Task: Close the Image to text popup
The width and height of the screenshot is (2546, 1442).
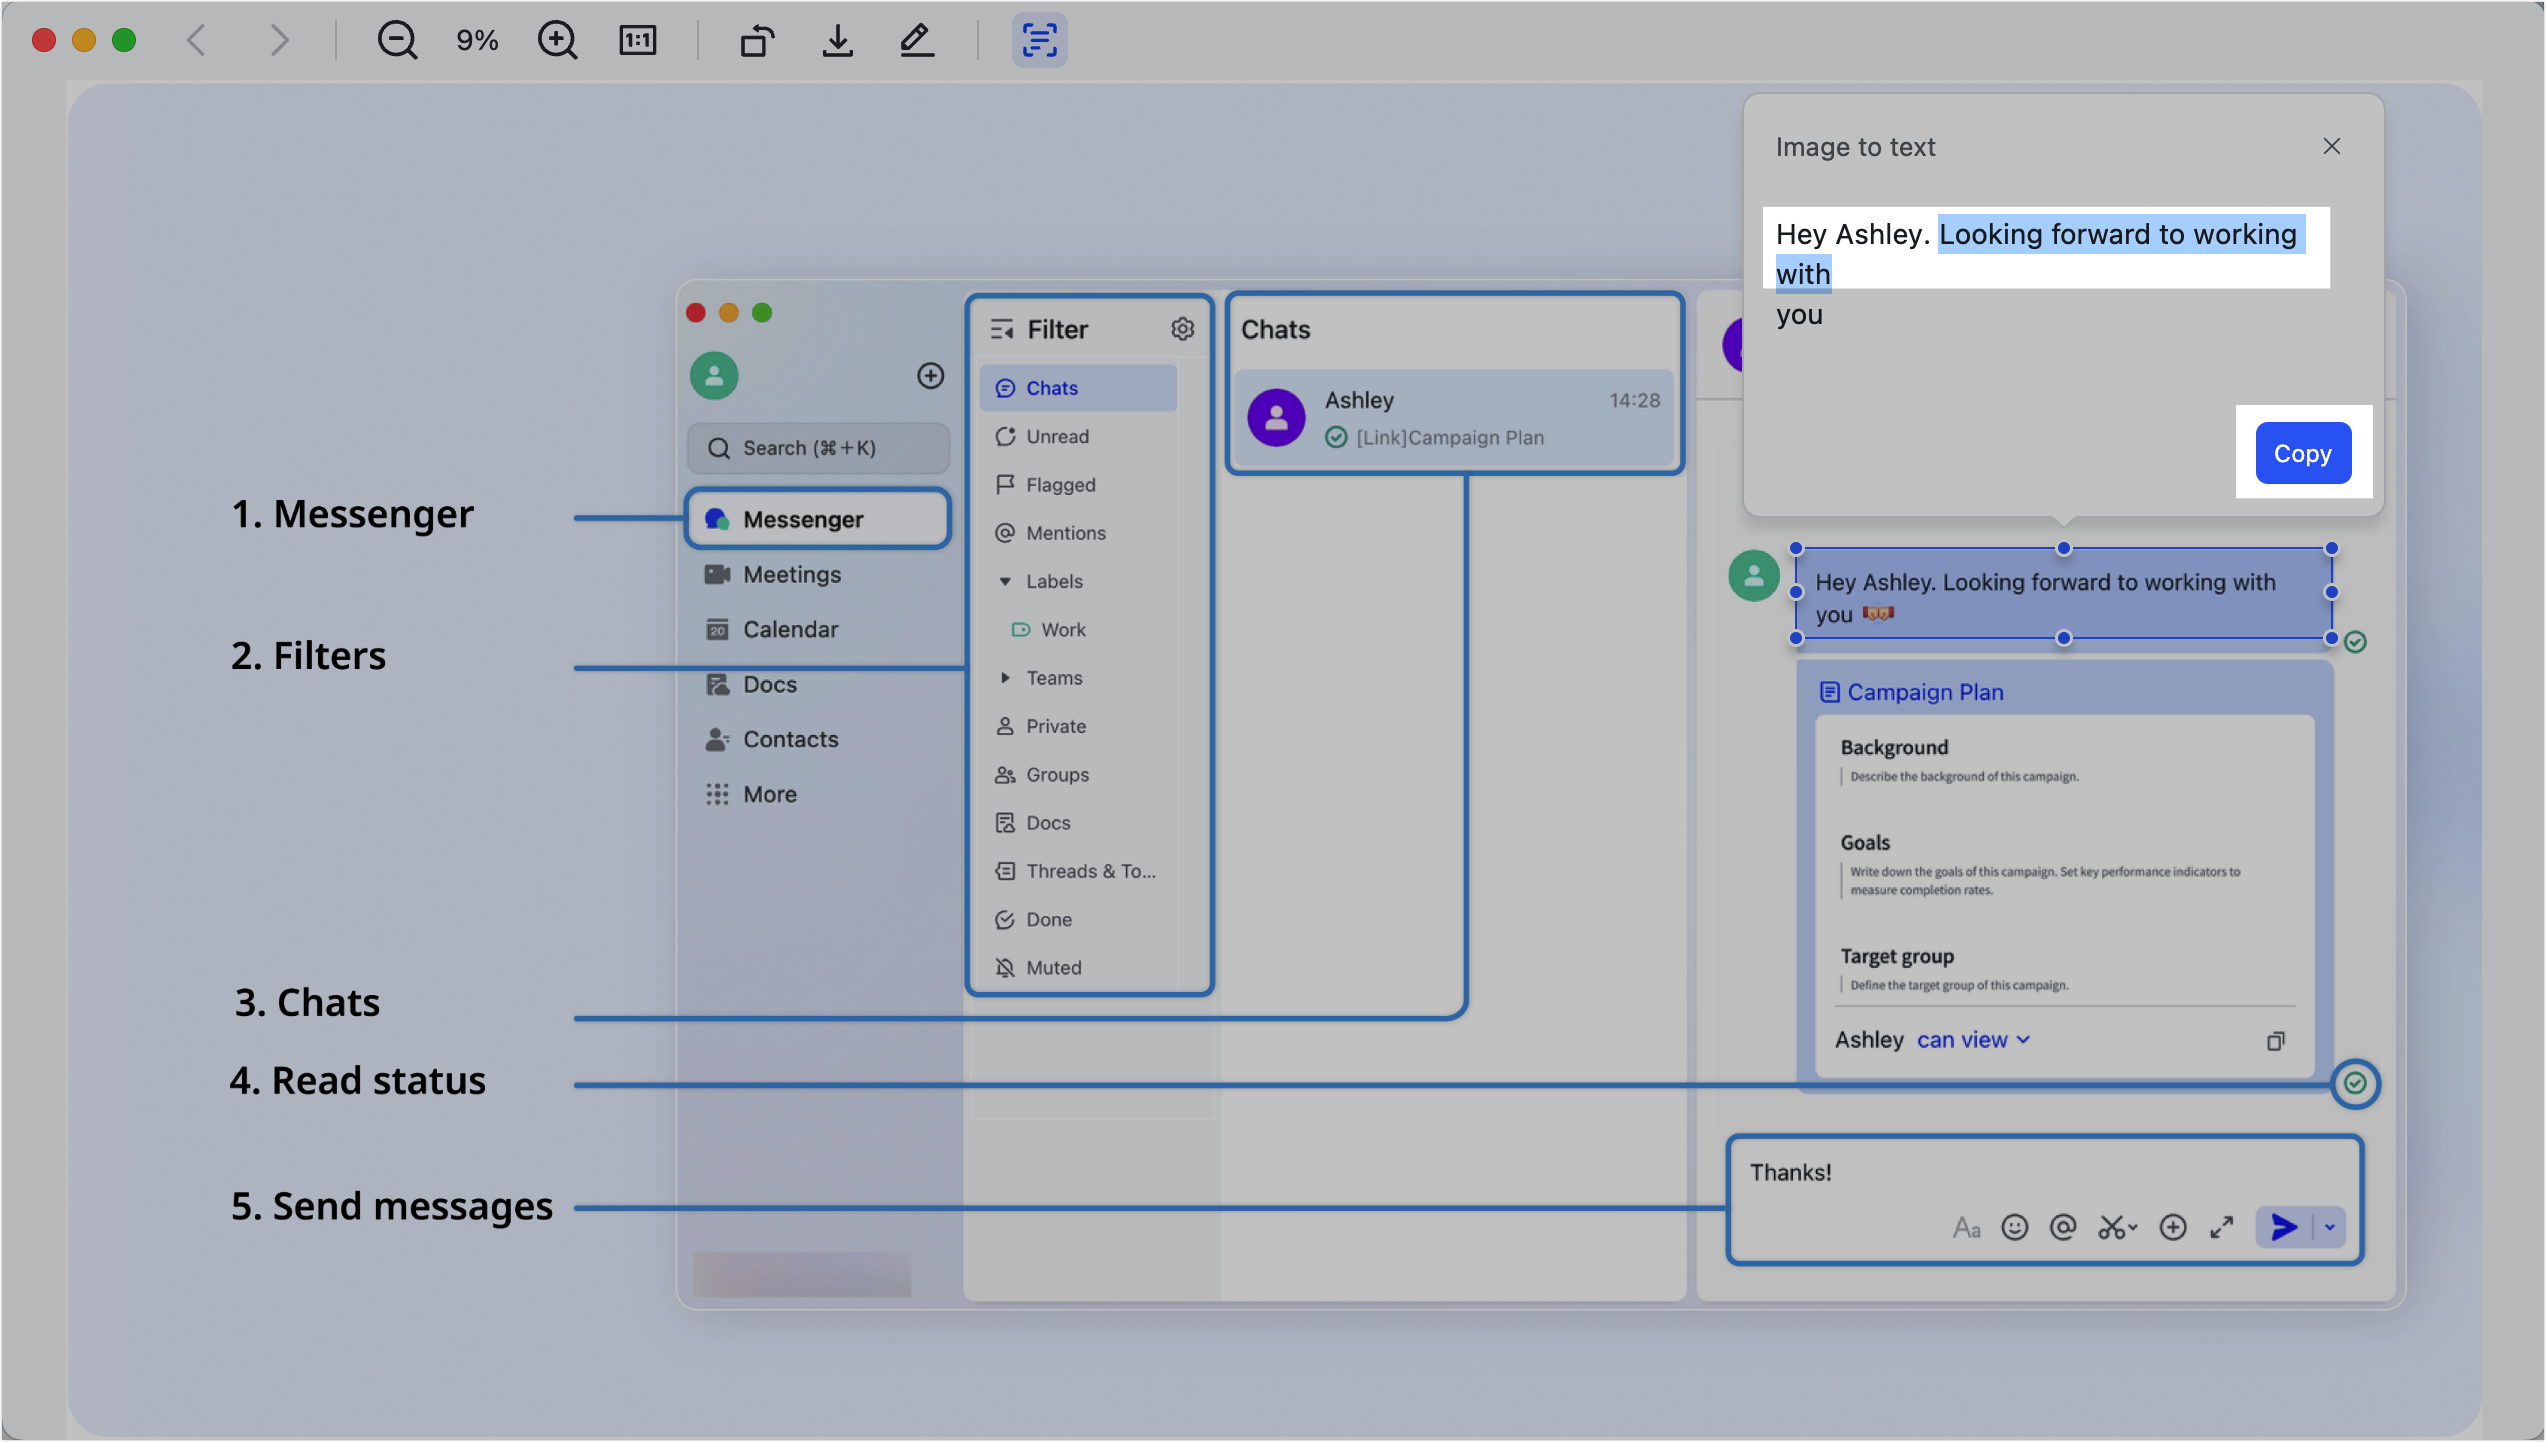Action: (2331, 147)
